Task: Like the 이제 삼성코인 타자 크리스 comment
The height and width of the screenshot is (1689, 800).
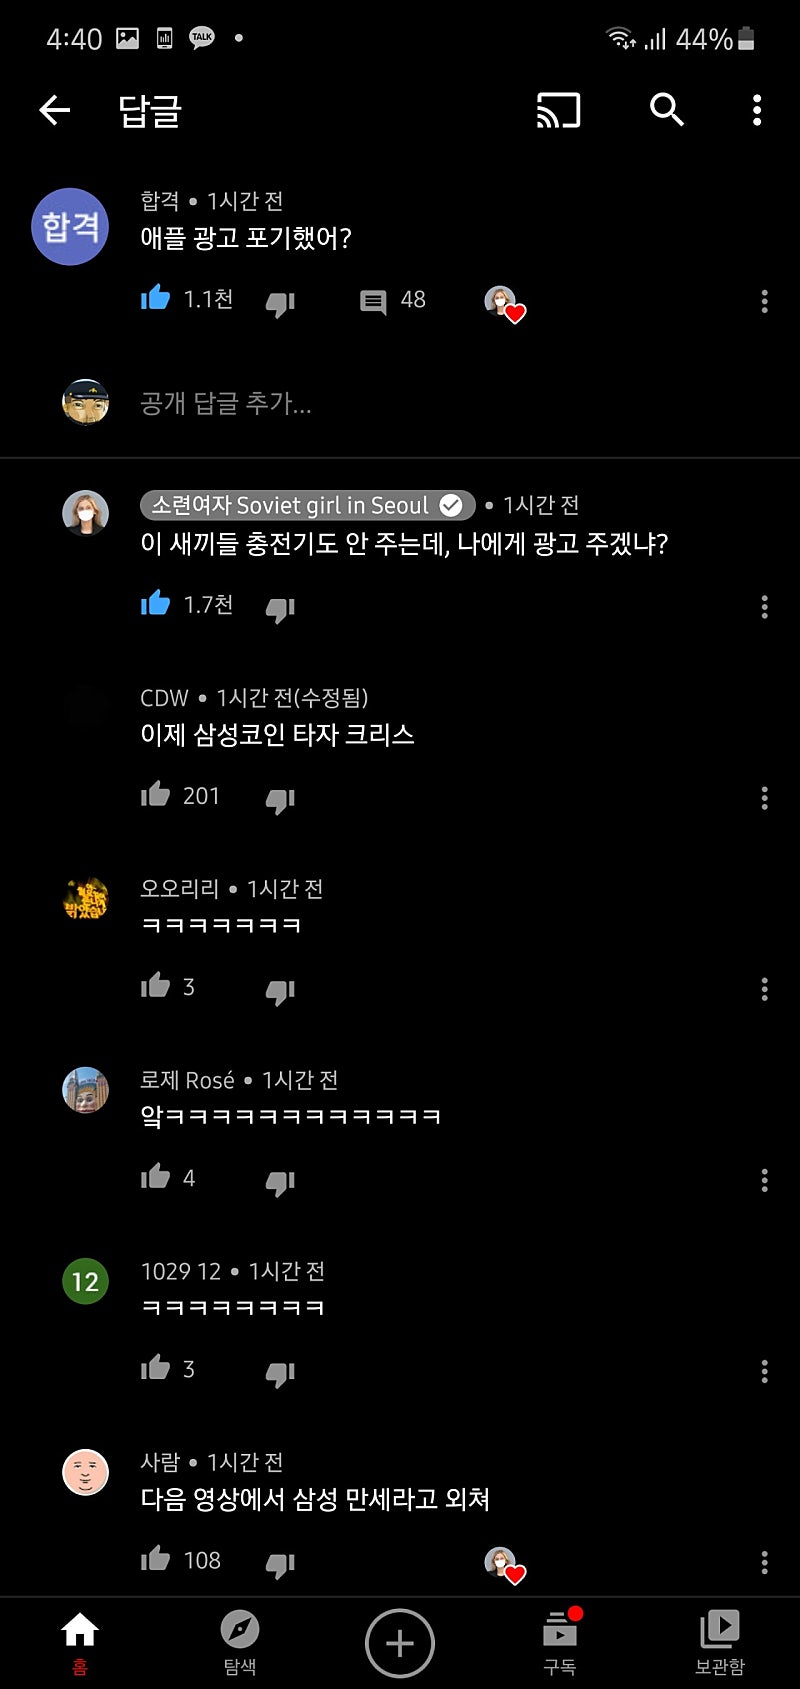Action: (x=156, y=795)
